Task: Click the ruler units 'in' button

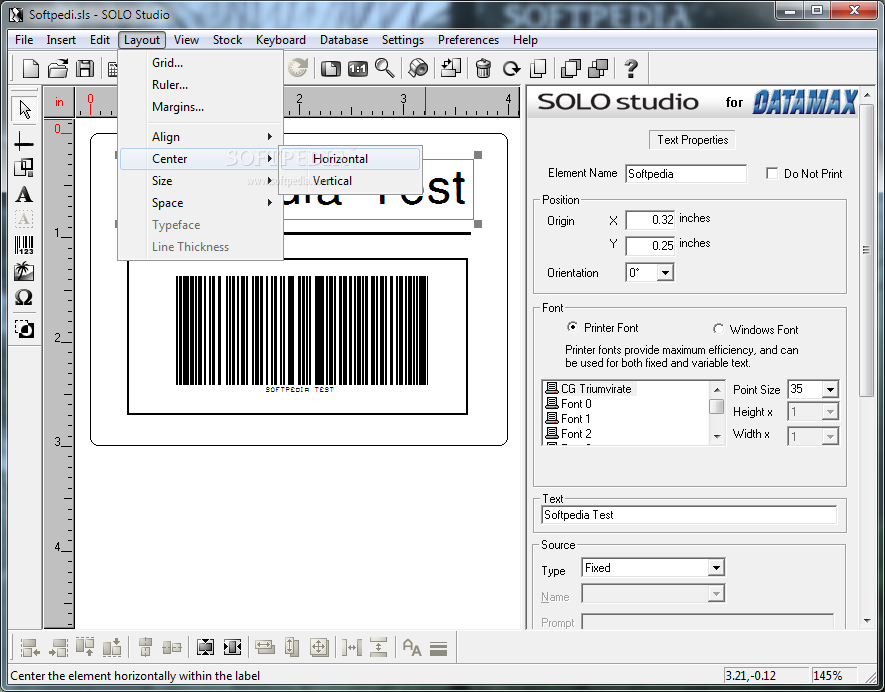Action: (59, 103)
